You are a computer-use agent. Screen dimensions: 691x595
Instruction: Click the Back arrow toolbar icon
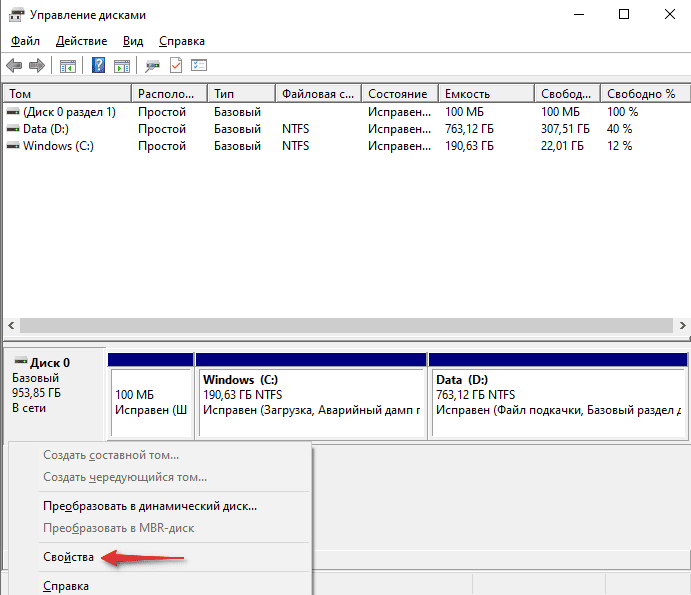[14, 66]
